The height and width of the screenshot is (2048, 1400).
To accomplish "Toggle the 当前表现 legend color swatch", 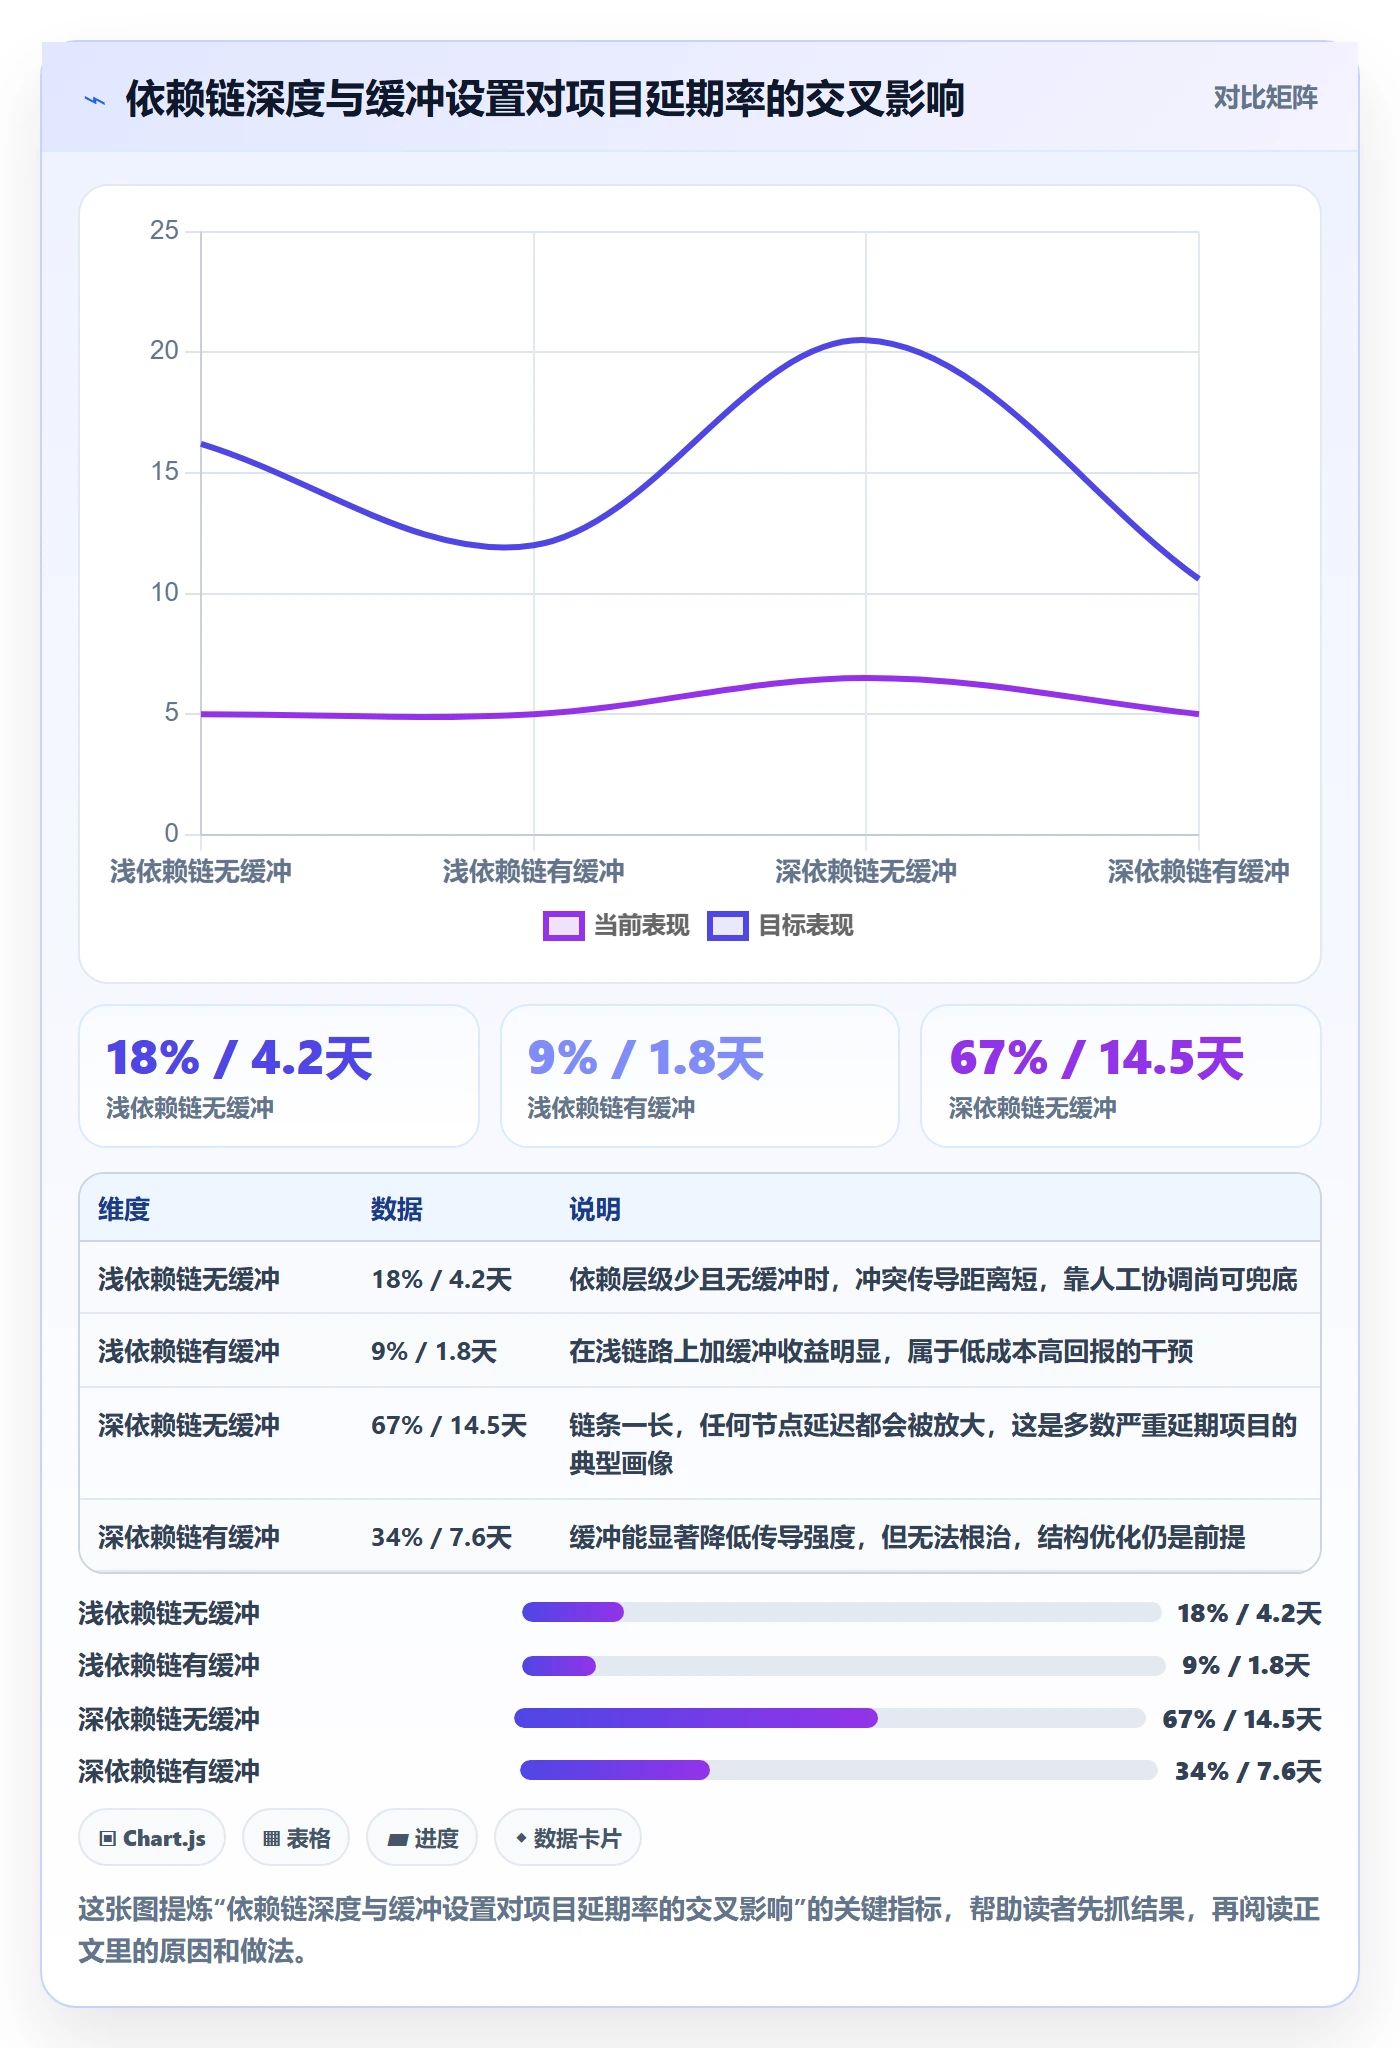I will 563,926.
